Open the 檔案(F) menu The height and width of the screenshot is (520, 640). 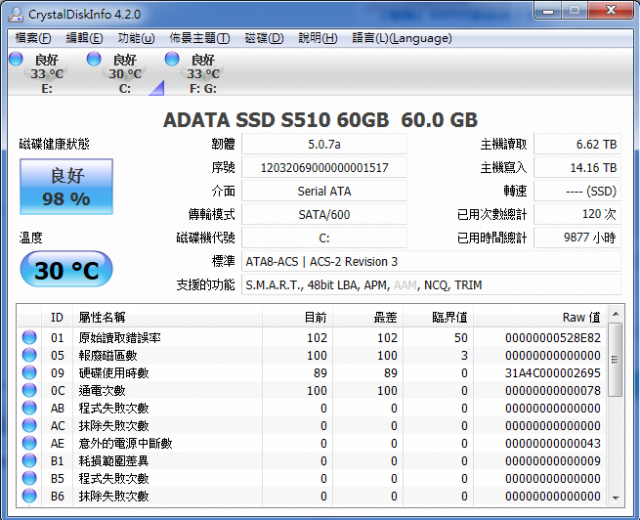pyautogui.click(x=33, y=38)
